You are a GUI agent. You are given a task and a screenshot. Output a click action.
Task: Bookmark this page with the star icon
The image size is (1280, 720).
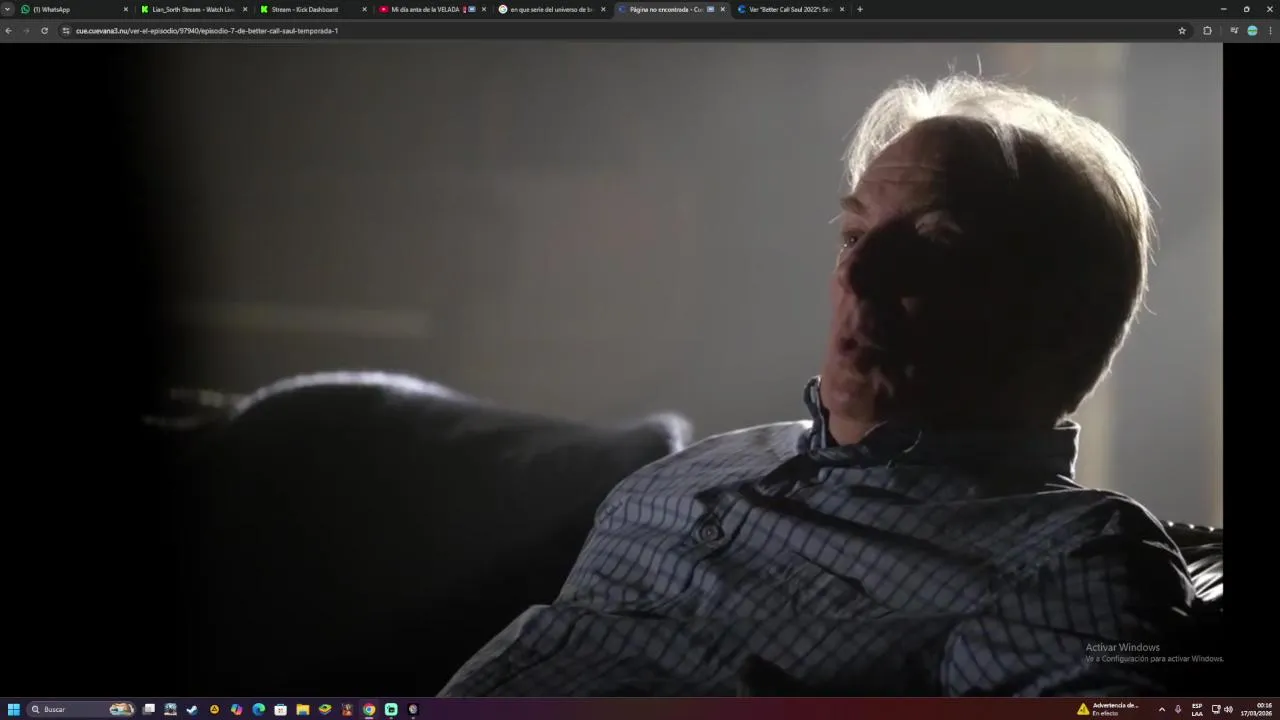pyautogui.click(x=1182, y=31)
